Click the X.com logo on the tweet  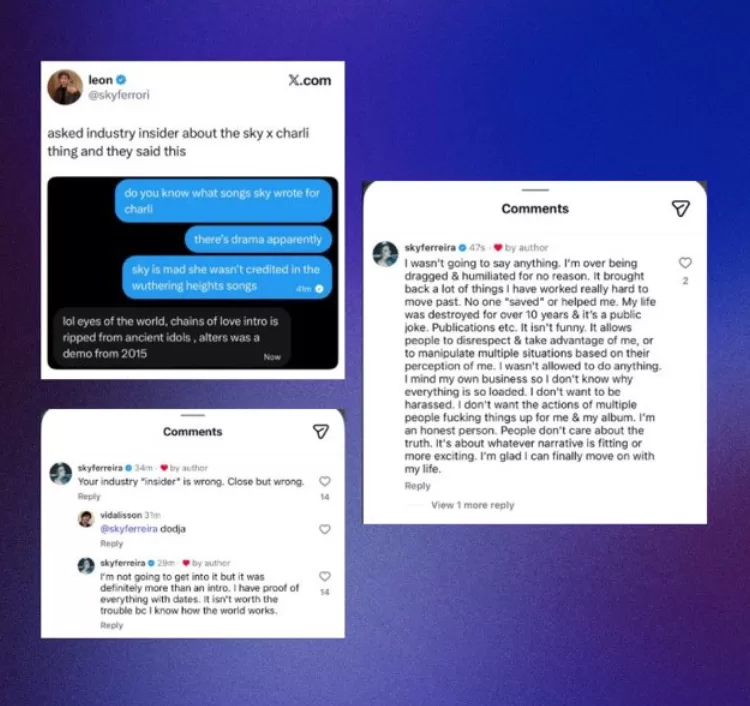[x=310, y=80]
